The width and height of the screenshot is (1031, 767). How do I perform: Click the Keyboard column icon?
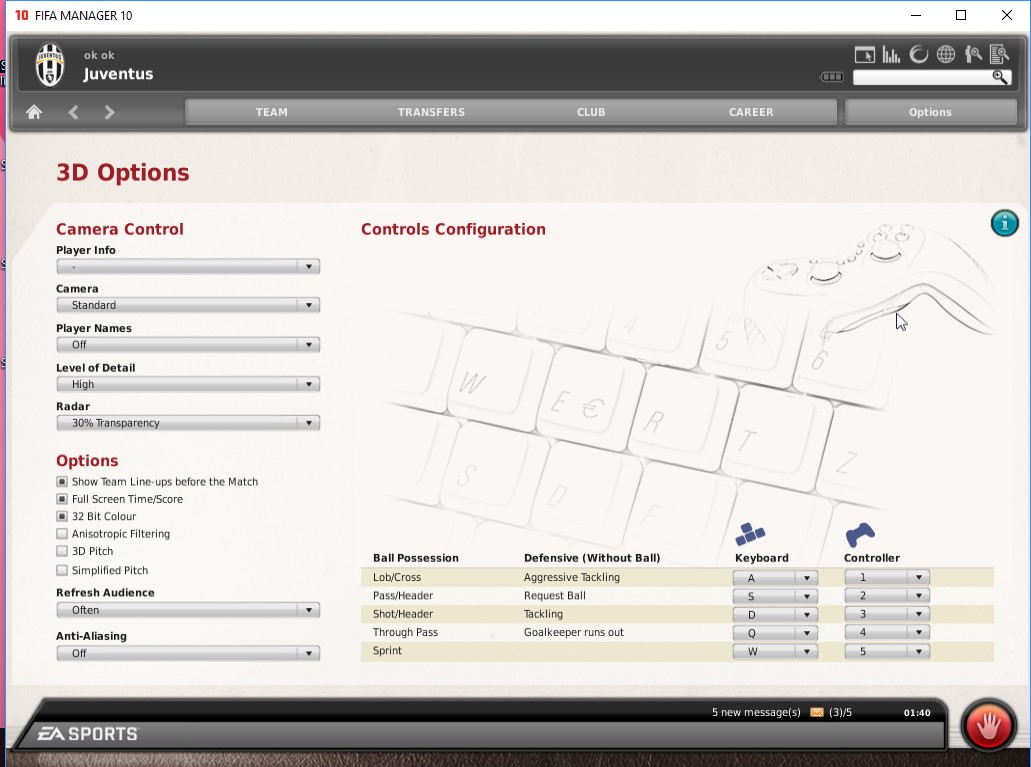tap(750, 534)
